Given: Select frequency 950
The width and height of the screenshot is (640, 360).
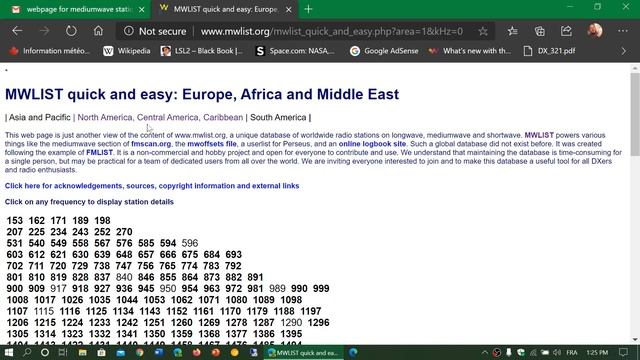Looking at the screenshot, I should [x=168, y=289].
